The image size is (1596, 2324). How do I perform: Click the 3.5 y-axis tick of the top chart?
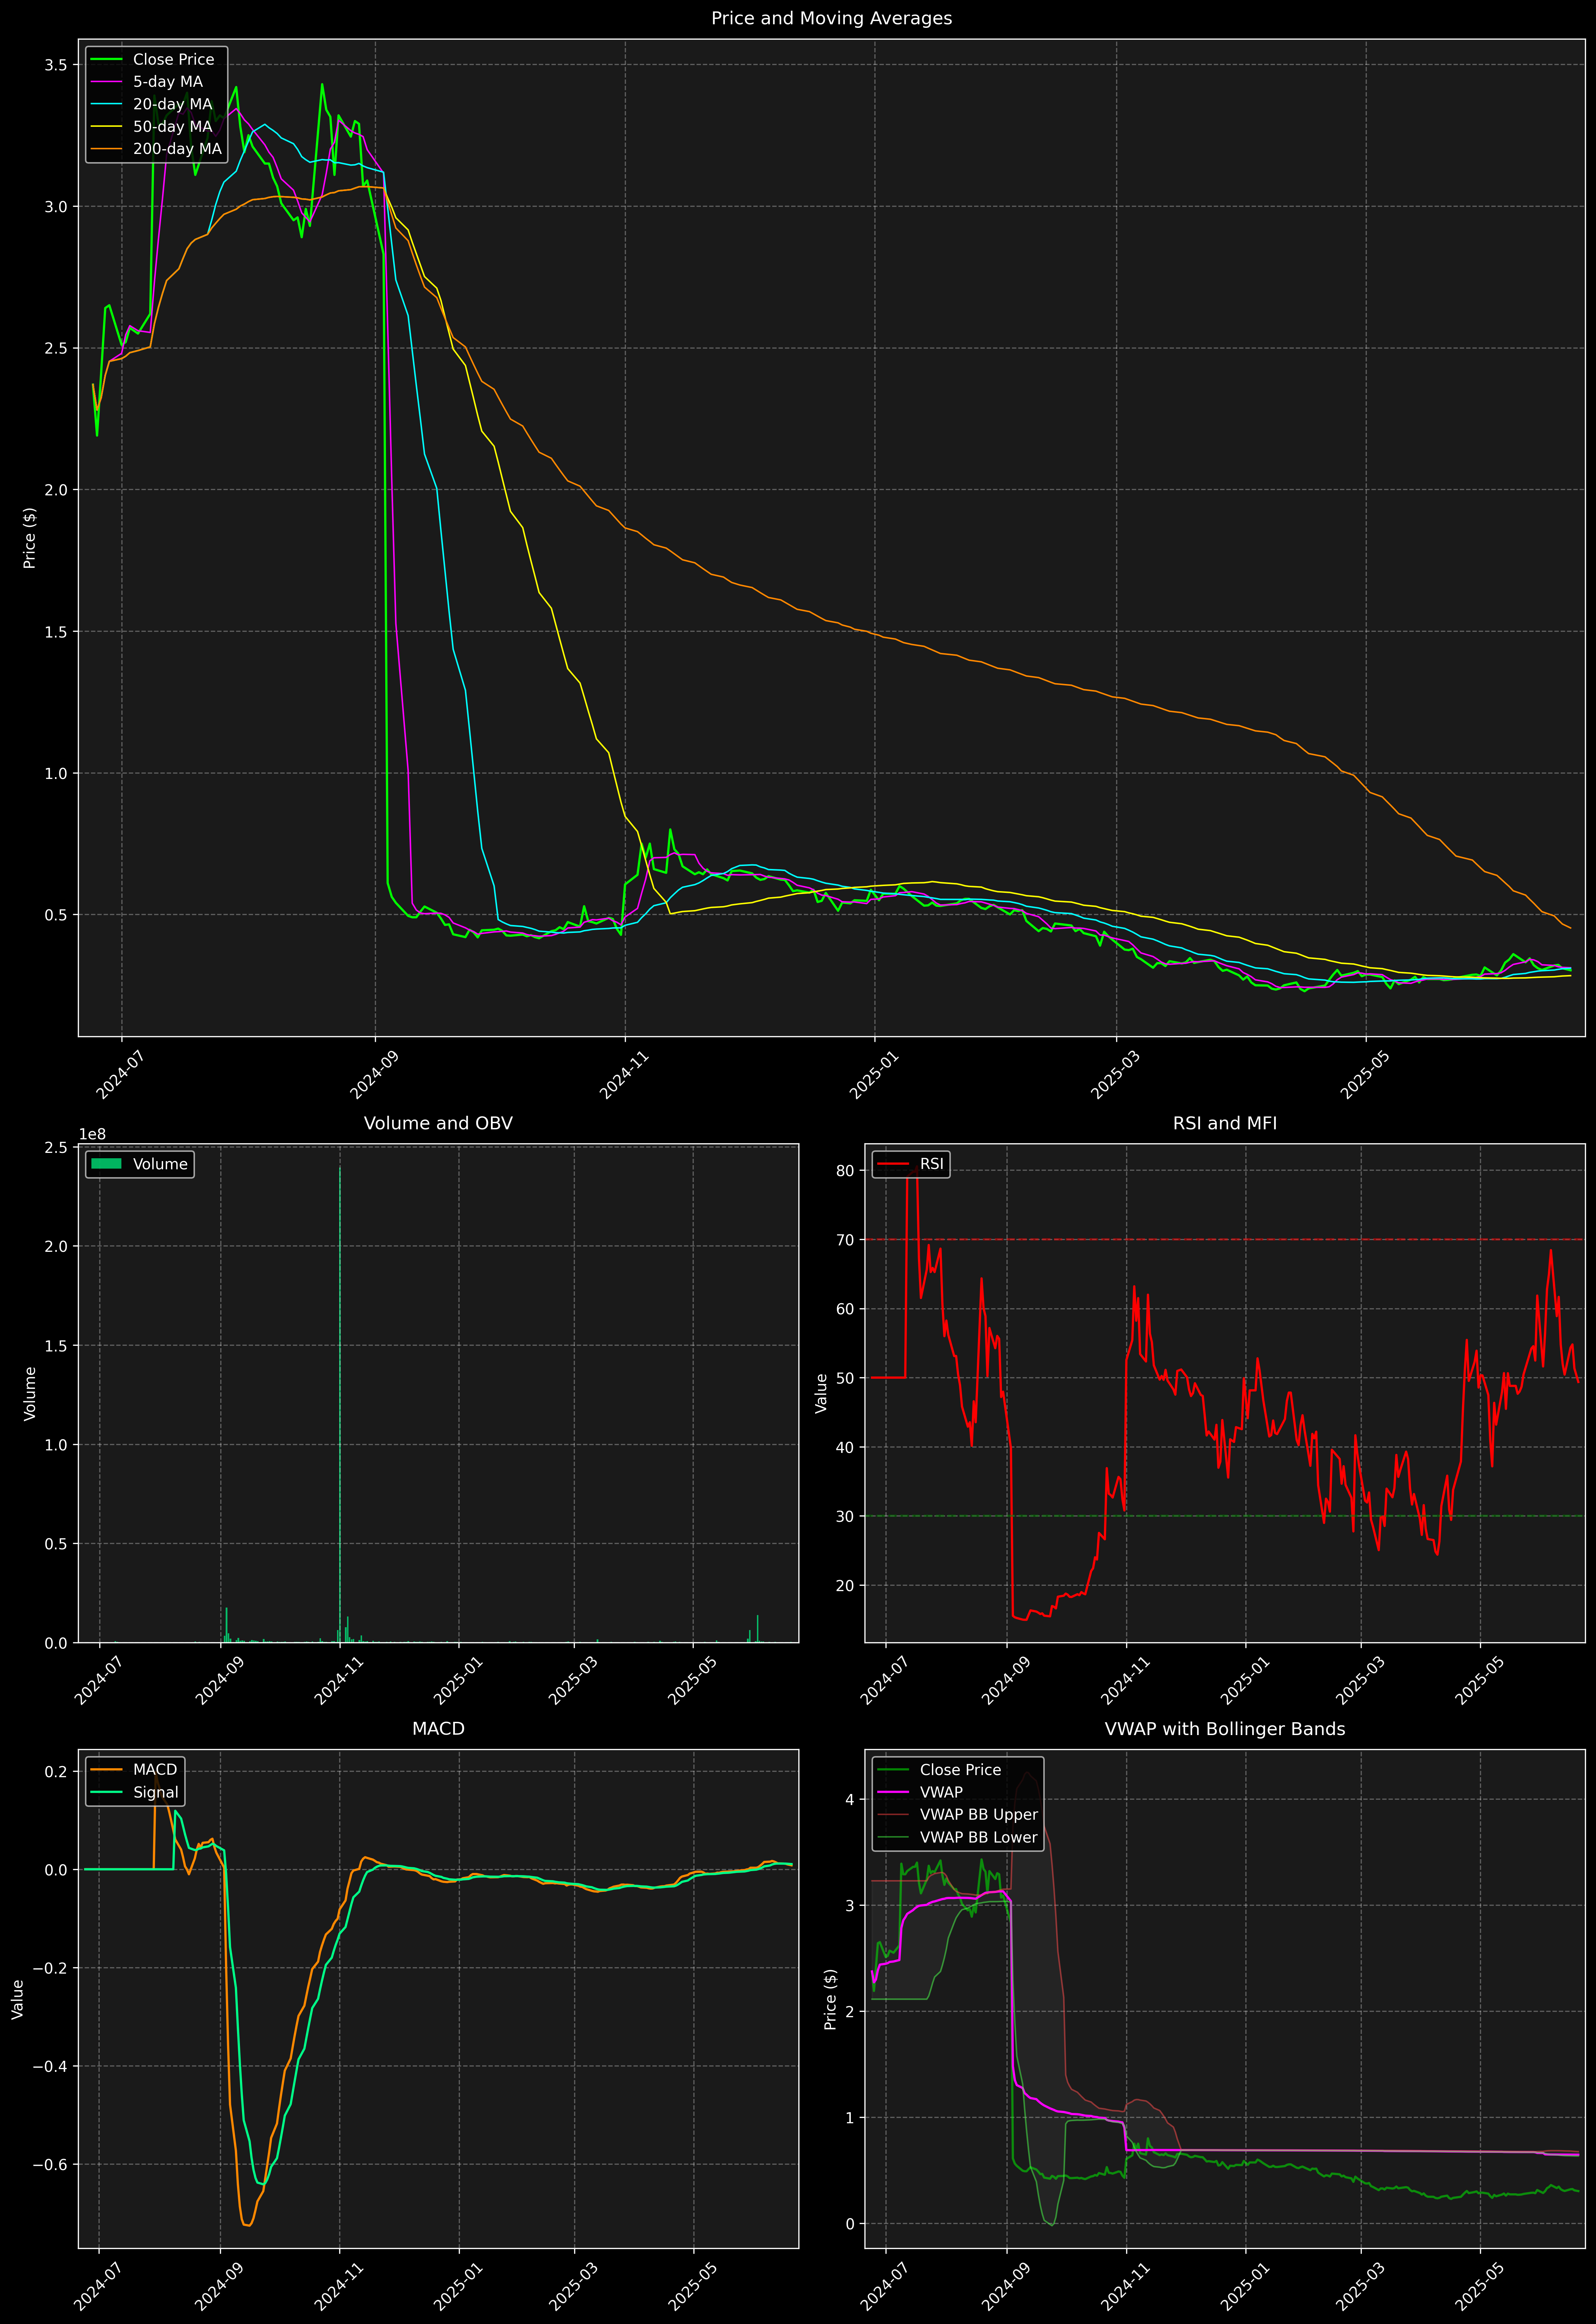pos(56,65)
